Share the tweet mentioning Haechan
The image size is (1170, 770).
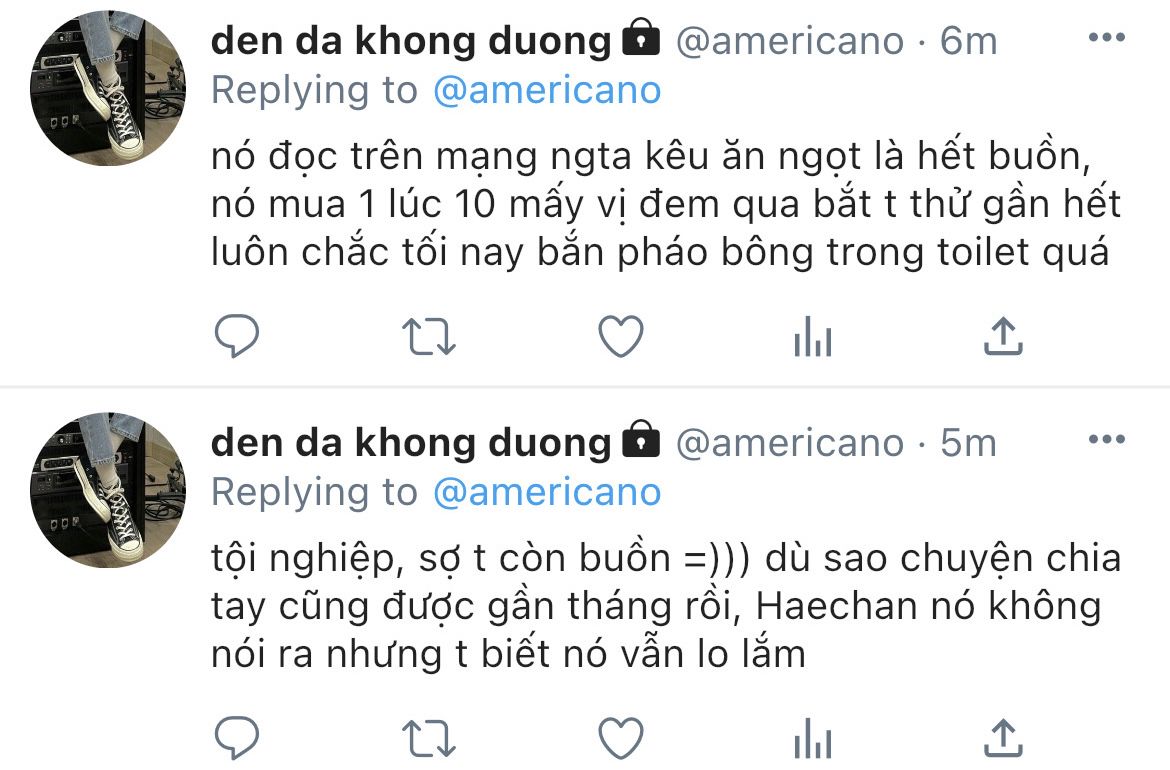[1003, 738]
